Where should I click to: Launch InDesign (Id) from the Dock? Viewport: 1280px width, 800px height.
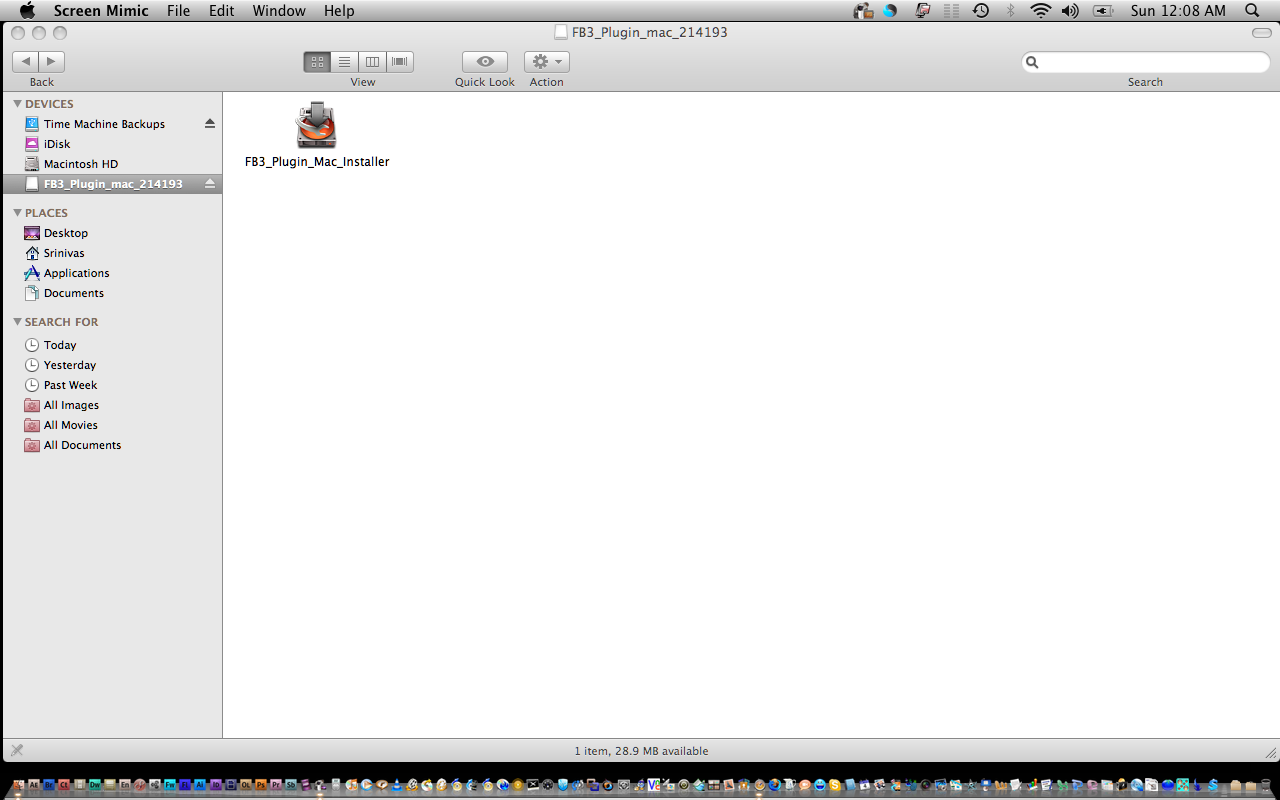pos(216,785)
